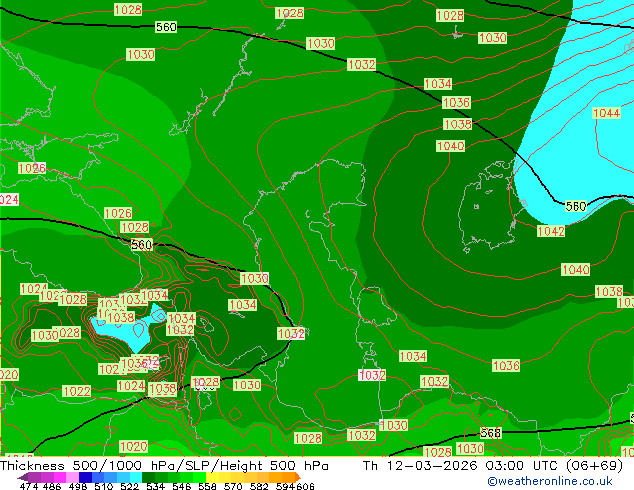Image resolution: width=634 pixels, height=490 pixels.
Task: Click the 'Thickness 500/1000 hPa/SLP/Height 500 hPa' title
Action: 164,466
